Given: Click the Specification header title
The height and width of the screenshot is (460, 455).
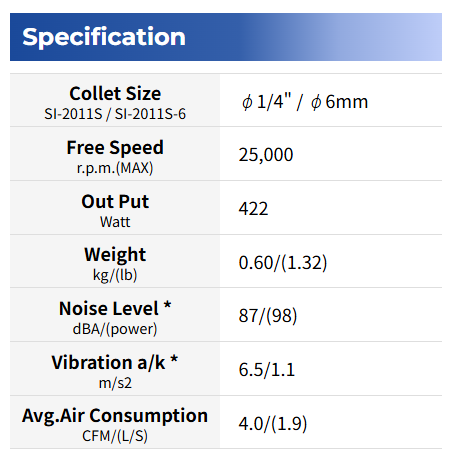Looking at the screenshot, I should [x=104, y=37].
